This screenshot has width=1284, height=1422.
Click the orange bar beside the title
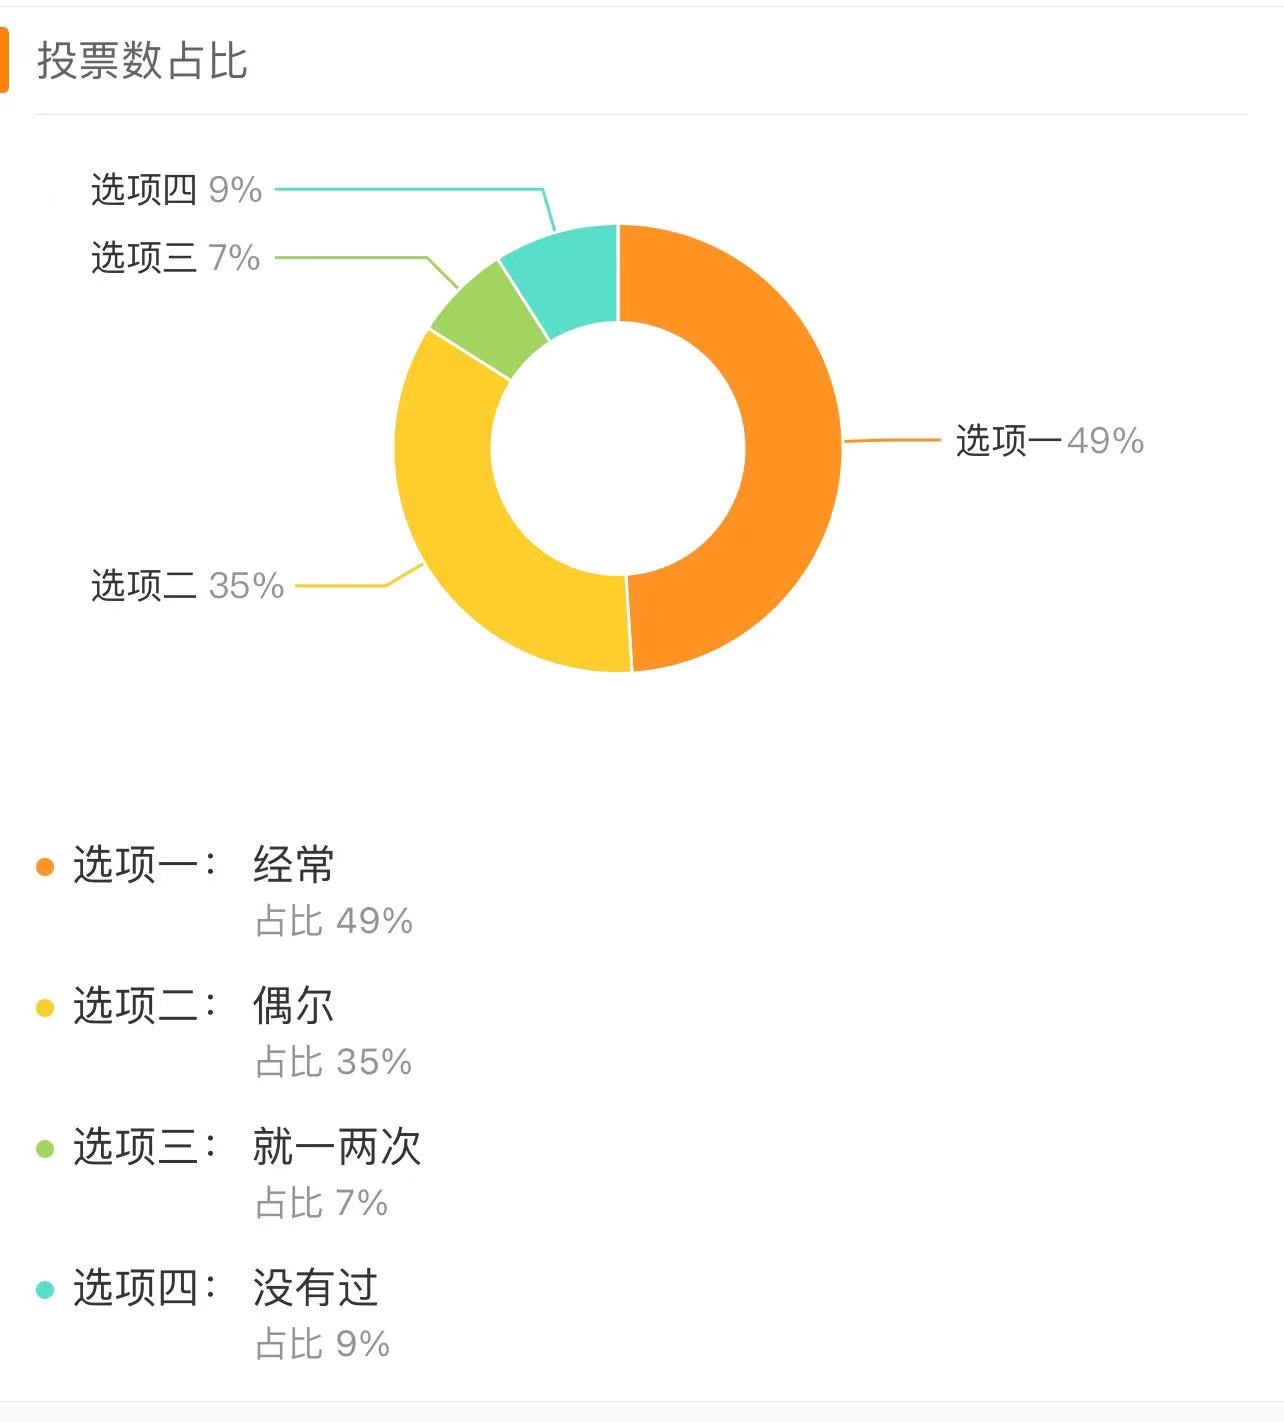click(x=4, y=61)
